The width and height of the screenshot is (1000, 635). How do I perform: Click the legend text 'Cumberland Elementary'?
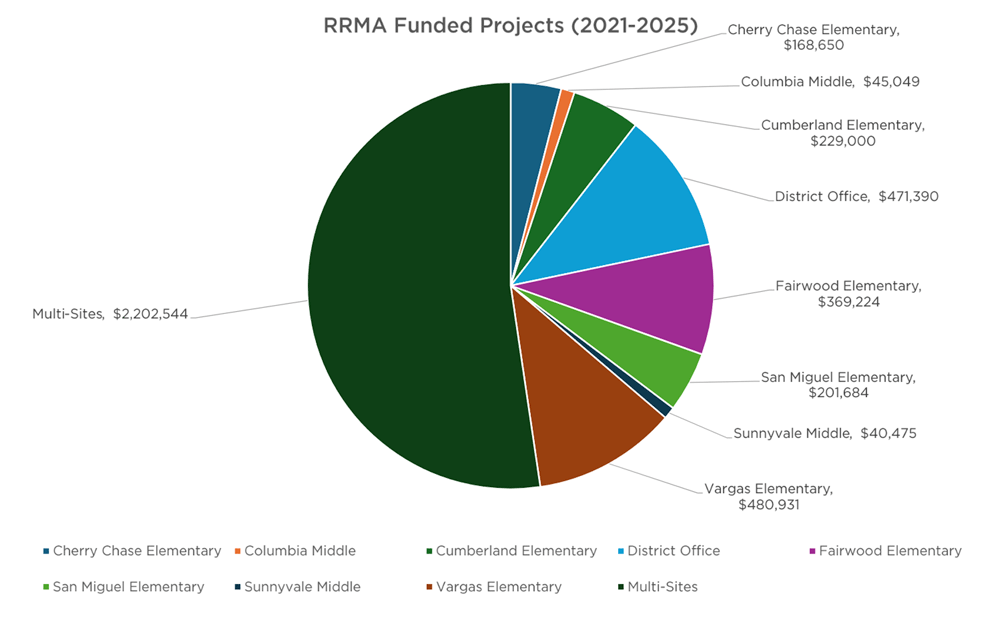517,551
